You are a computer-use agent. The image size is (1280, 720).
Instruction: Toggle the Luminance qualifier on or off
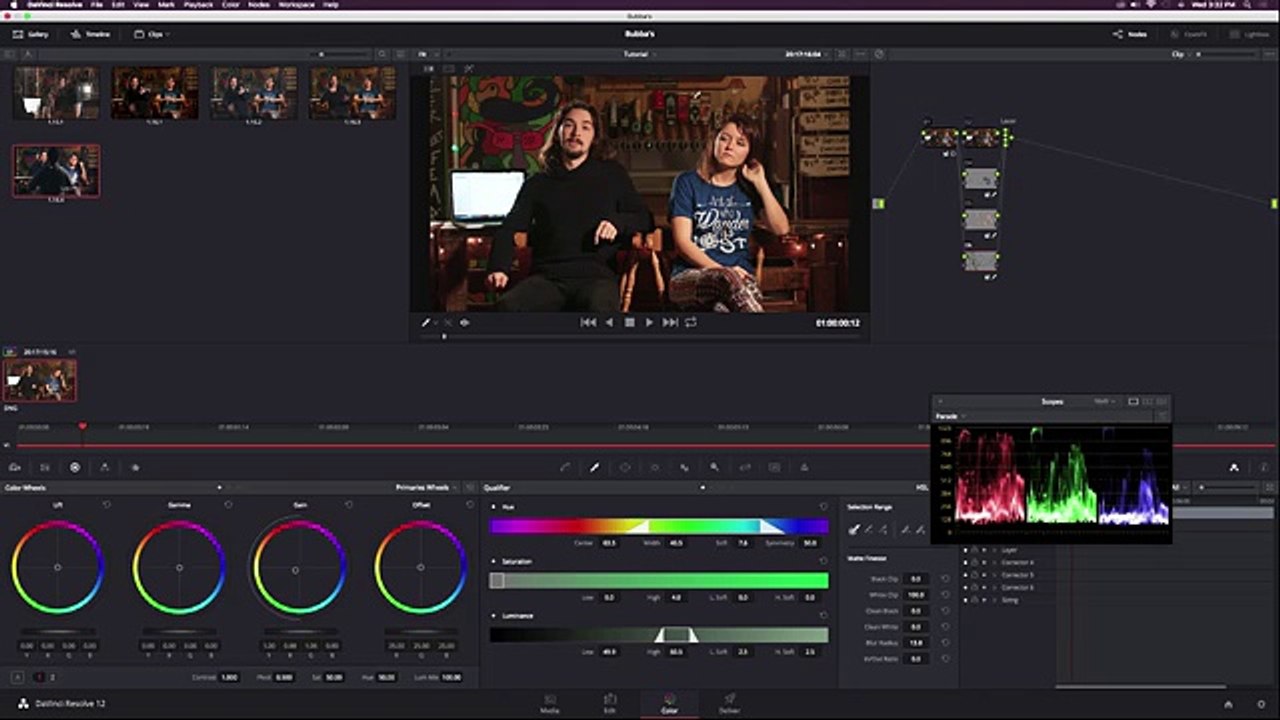pos(494,615)
